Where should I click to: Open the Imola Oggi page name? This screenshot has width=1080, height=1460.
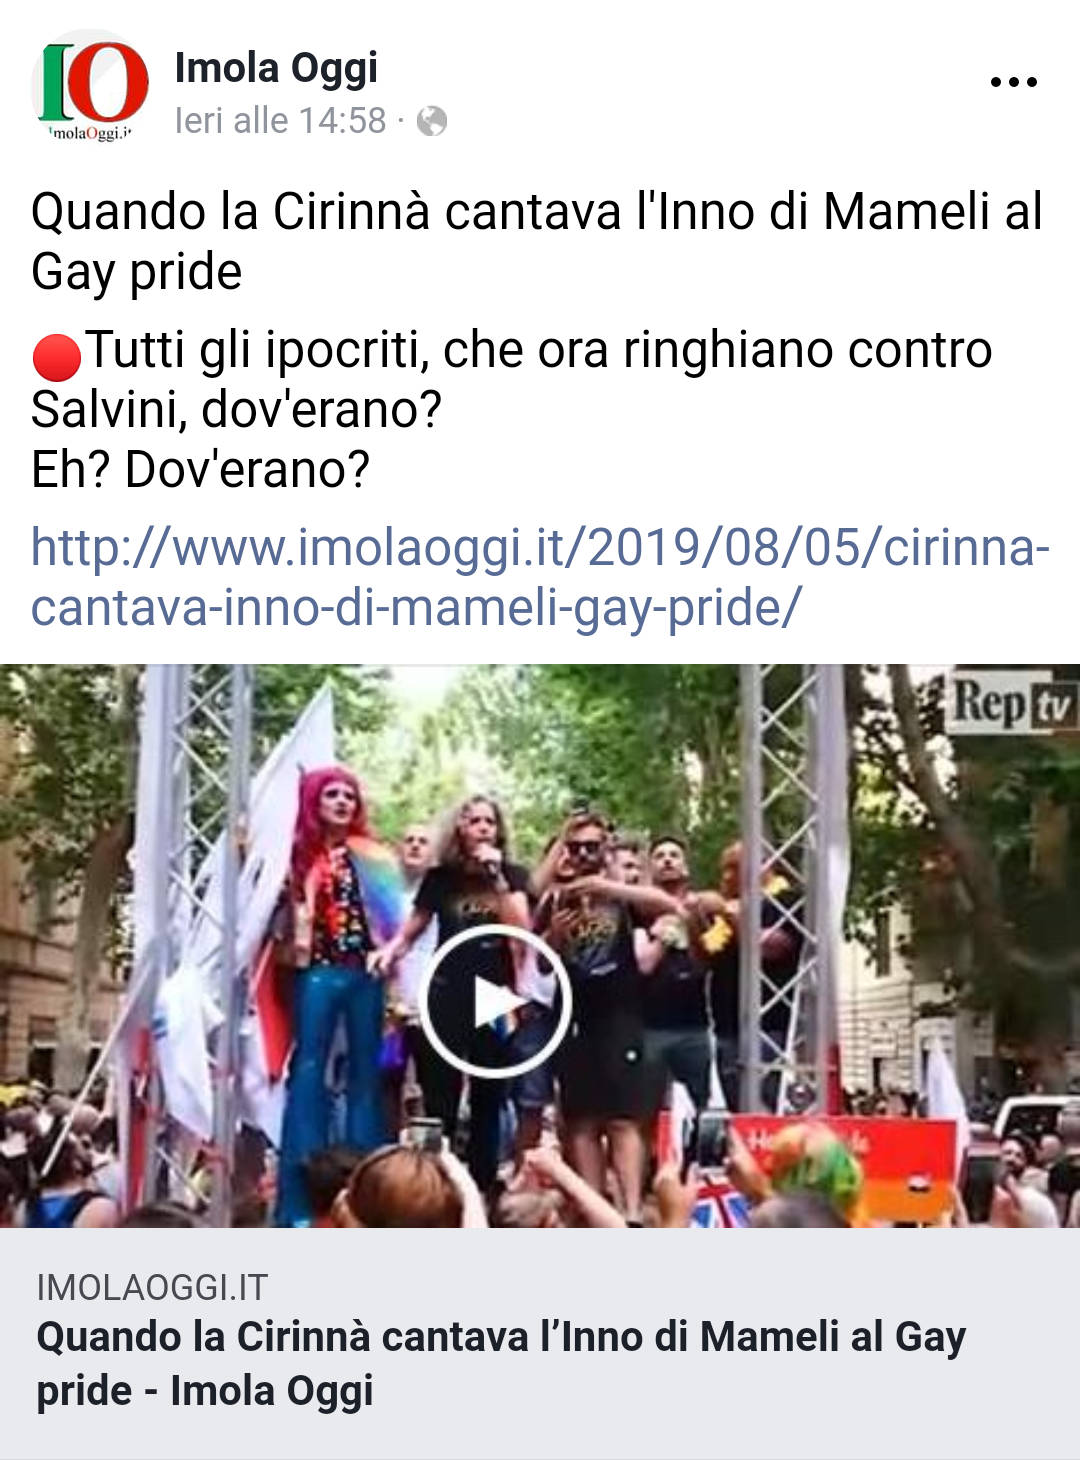(276, 68)
